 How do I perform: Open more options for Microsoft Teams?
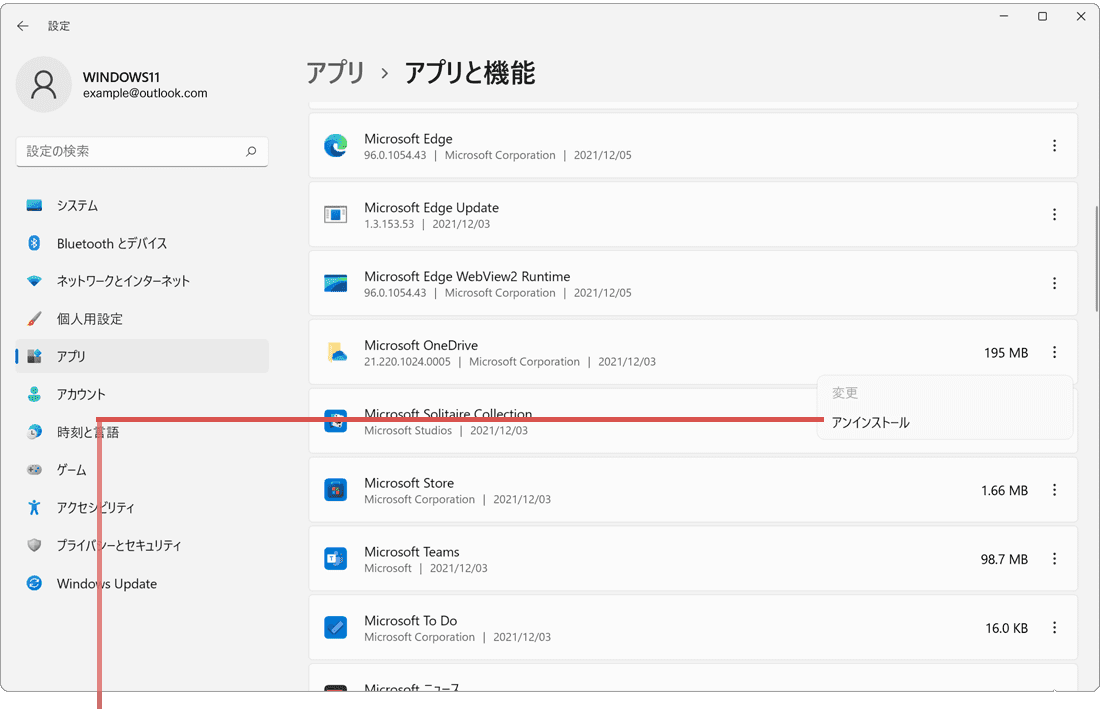pyautogui.click(x=1054, y=558)
